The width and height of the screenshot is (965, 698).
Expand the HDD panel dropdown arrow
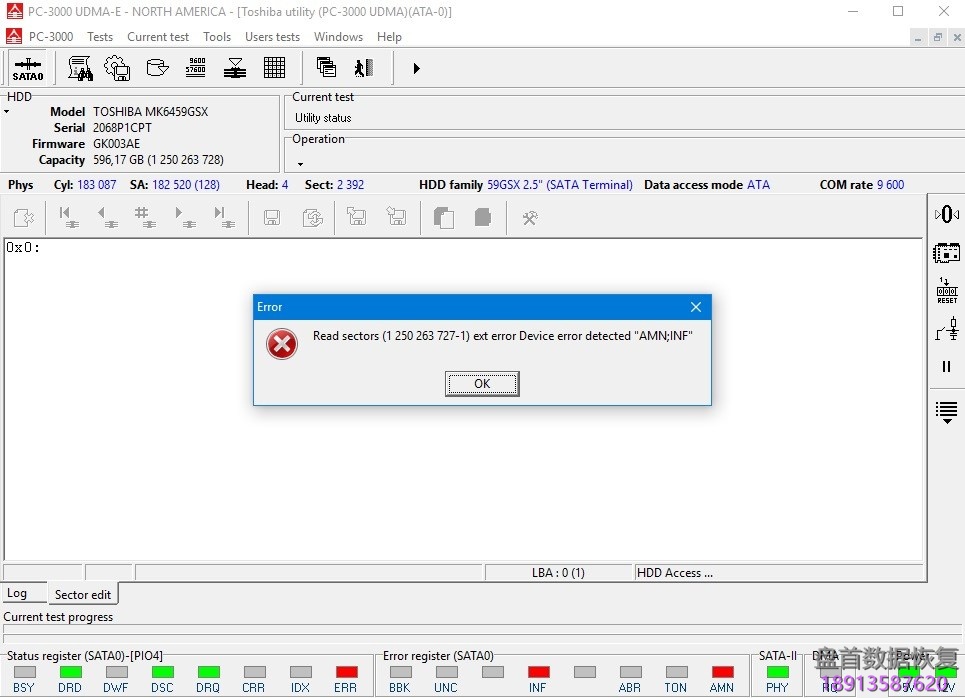click(7, 112)
